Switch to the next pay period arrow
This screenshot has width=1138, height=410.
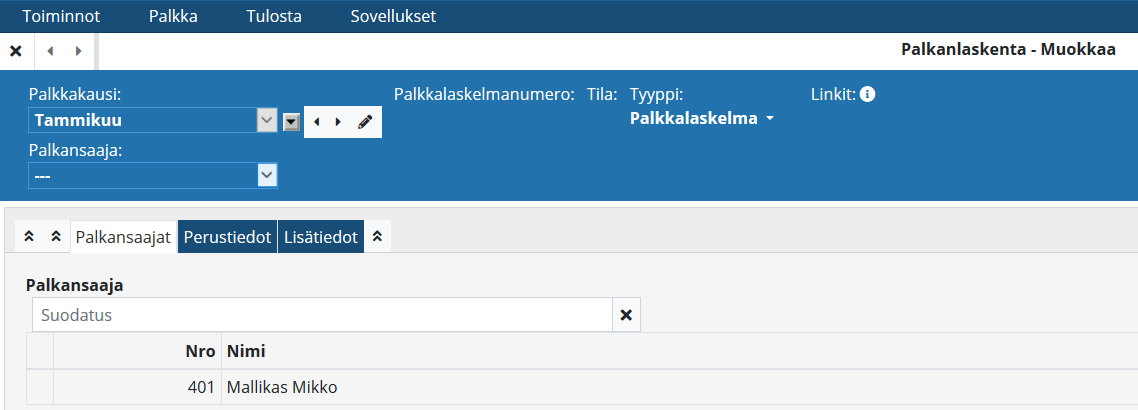point(338,122)
